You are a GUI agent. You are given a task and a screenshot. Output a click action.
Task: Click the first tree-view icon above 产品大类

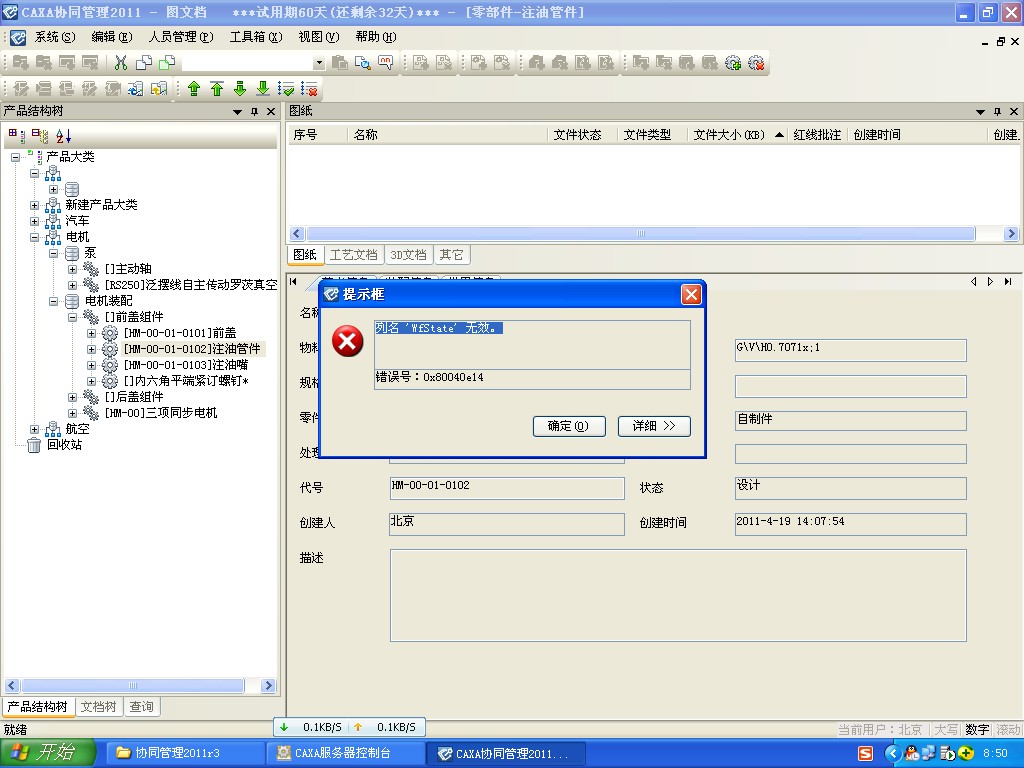(x=16, y=136)
